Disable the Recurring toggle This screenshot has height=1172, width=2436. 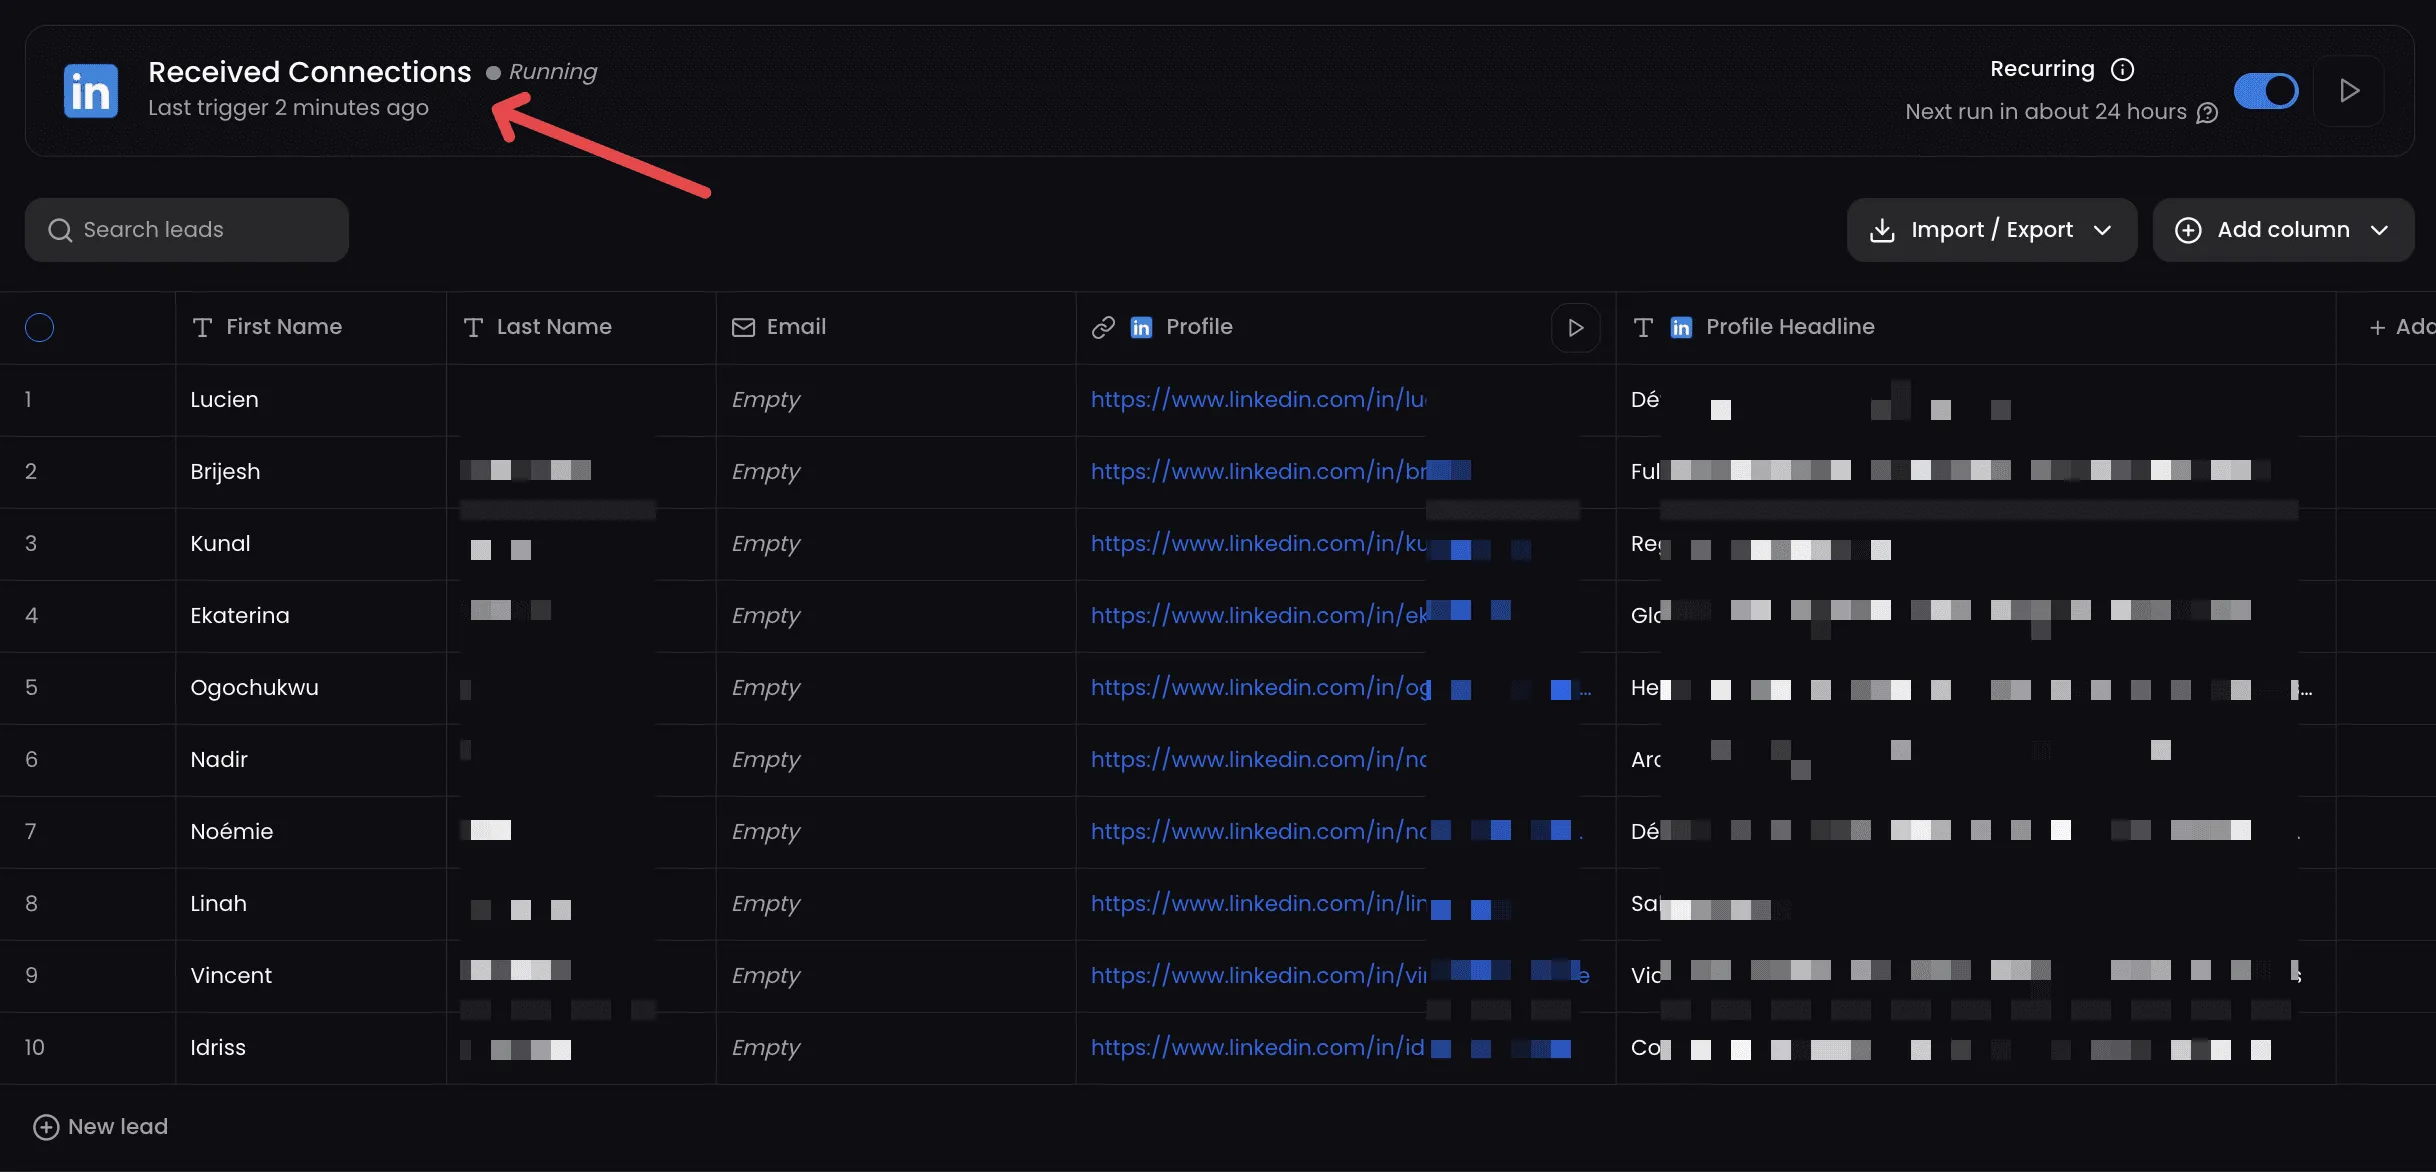pyautogui.click(x=2266, y=91)
